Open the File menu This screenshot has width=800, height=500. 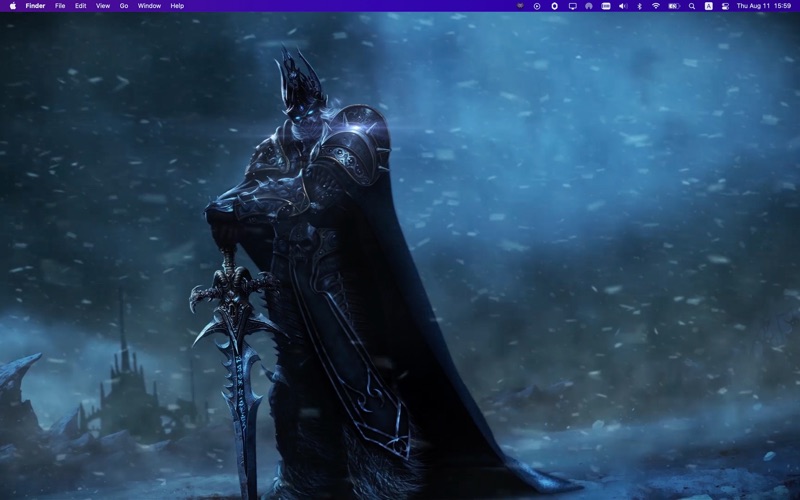click(x=60, y=6)
